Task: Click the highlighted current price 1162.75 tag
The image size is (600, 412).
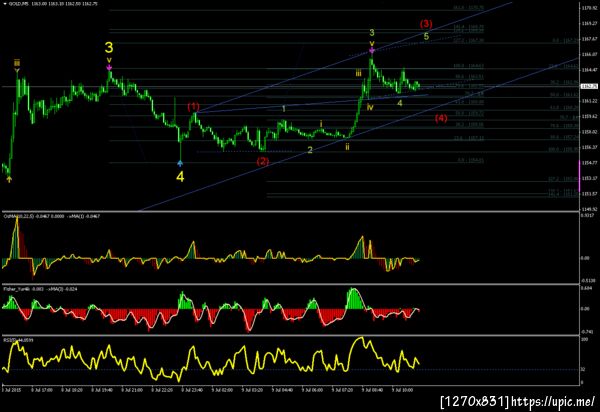Action: [x=589, y=86]
